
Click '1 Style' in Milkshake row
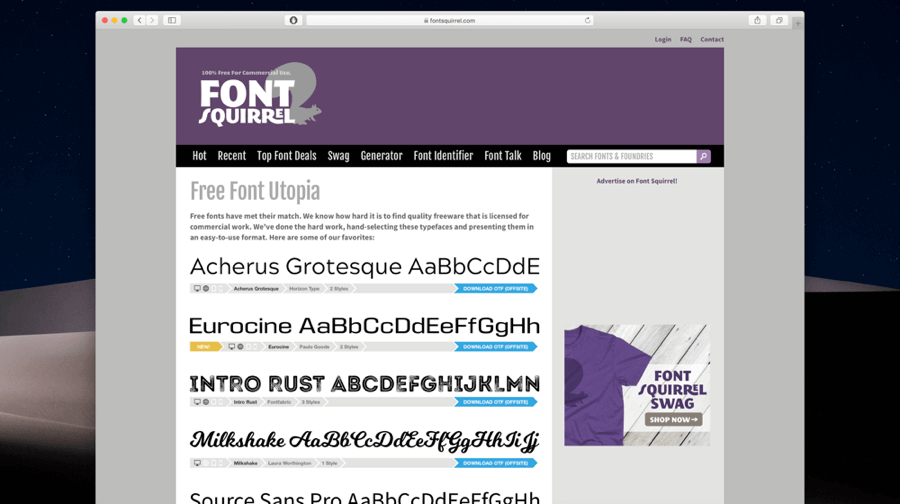tap(329, 463)
